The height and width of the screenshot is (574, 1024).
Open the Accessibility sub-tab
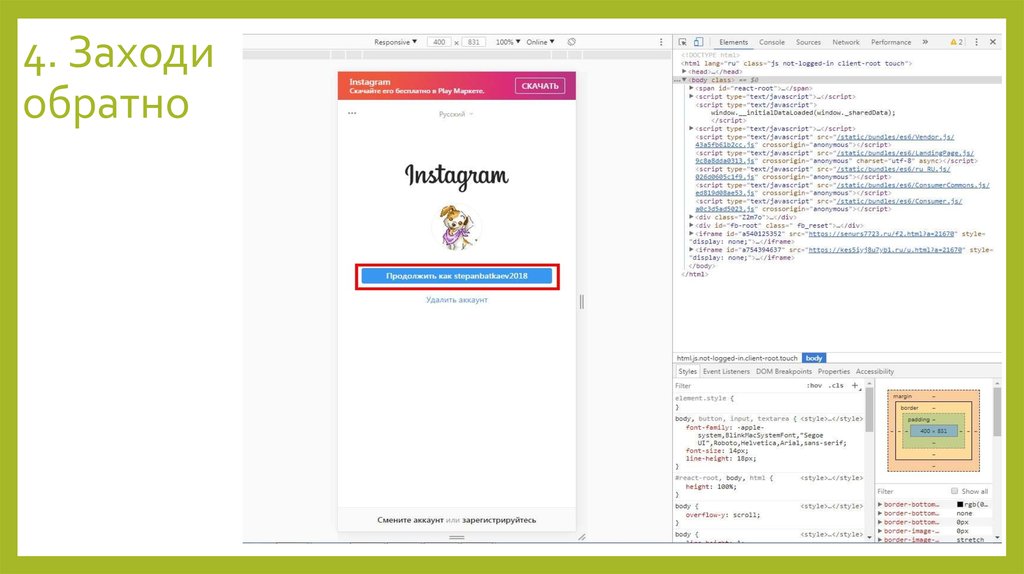coord(874,372)
